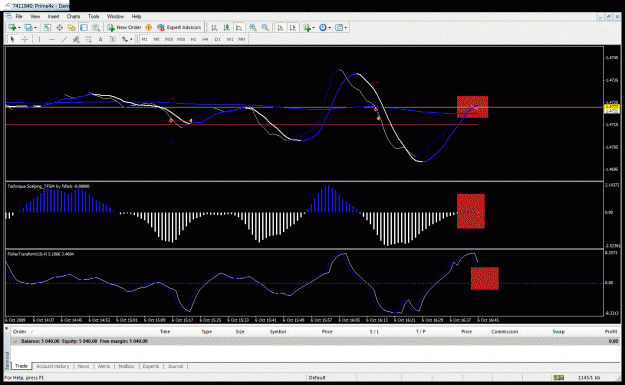Expand the arrows tool dropdown
This screenshot has height=385, width=625.
click(x=131, y=39)
